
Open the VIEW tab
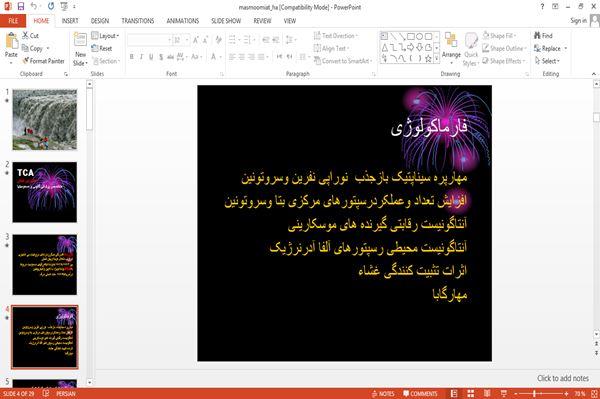point(290,21)
